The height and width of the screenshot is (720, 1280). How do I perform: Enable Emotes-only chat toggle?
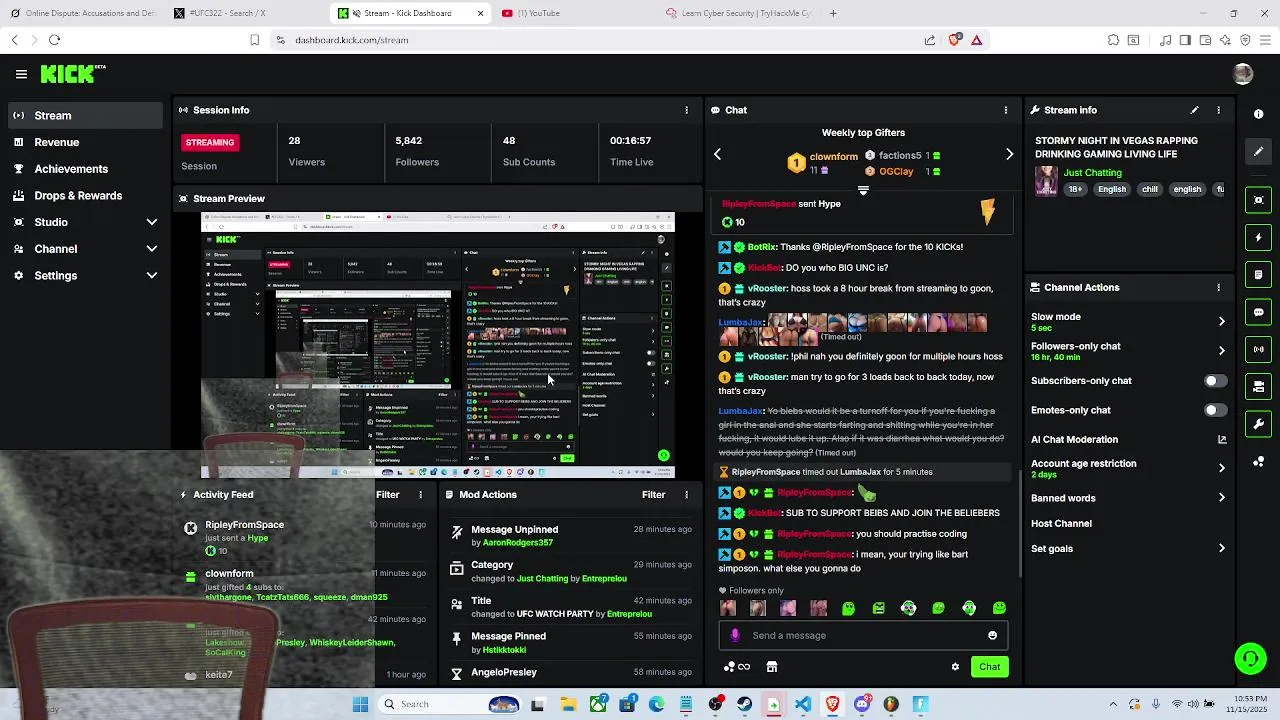[1215, 410]
